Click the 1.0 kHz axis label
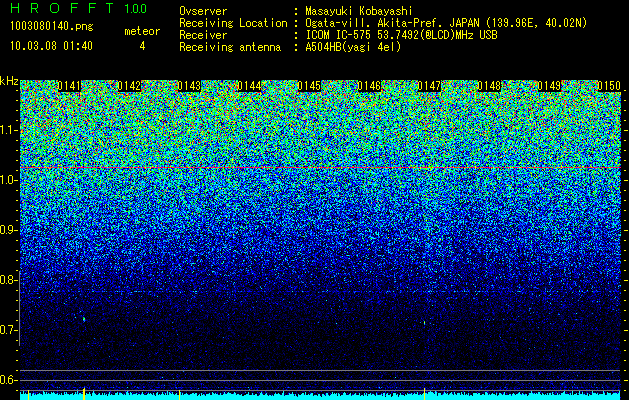This screenshot has height=400, width=629. pos(7,180)
